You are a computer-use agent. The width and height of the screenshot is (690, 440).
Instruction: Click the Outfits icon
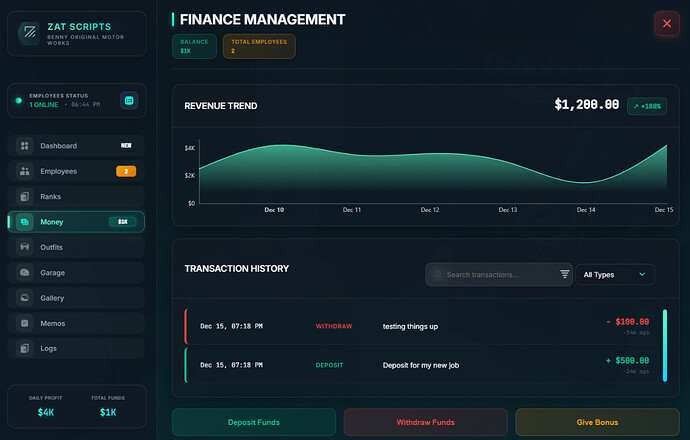coord(25,247)
